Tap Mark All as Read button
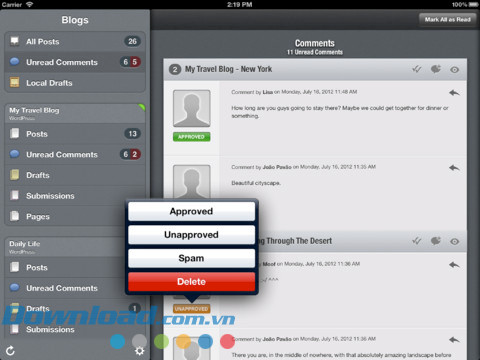The width and height of the screenshot is (480, 360). 447,20
